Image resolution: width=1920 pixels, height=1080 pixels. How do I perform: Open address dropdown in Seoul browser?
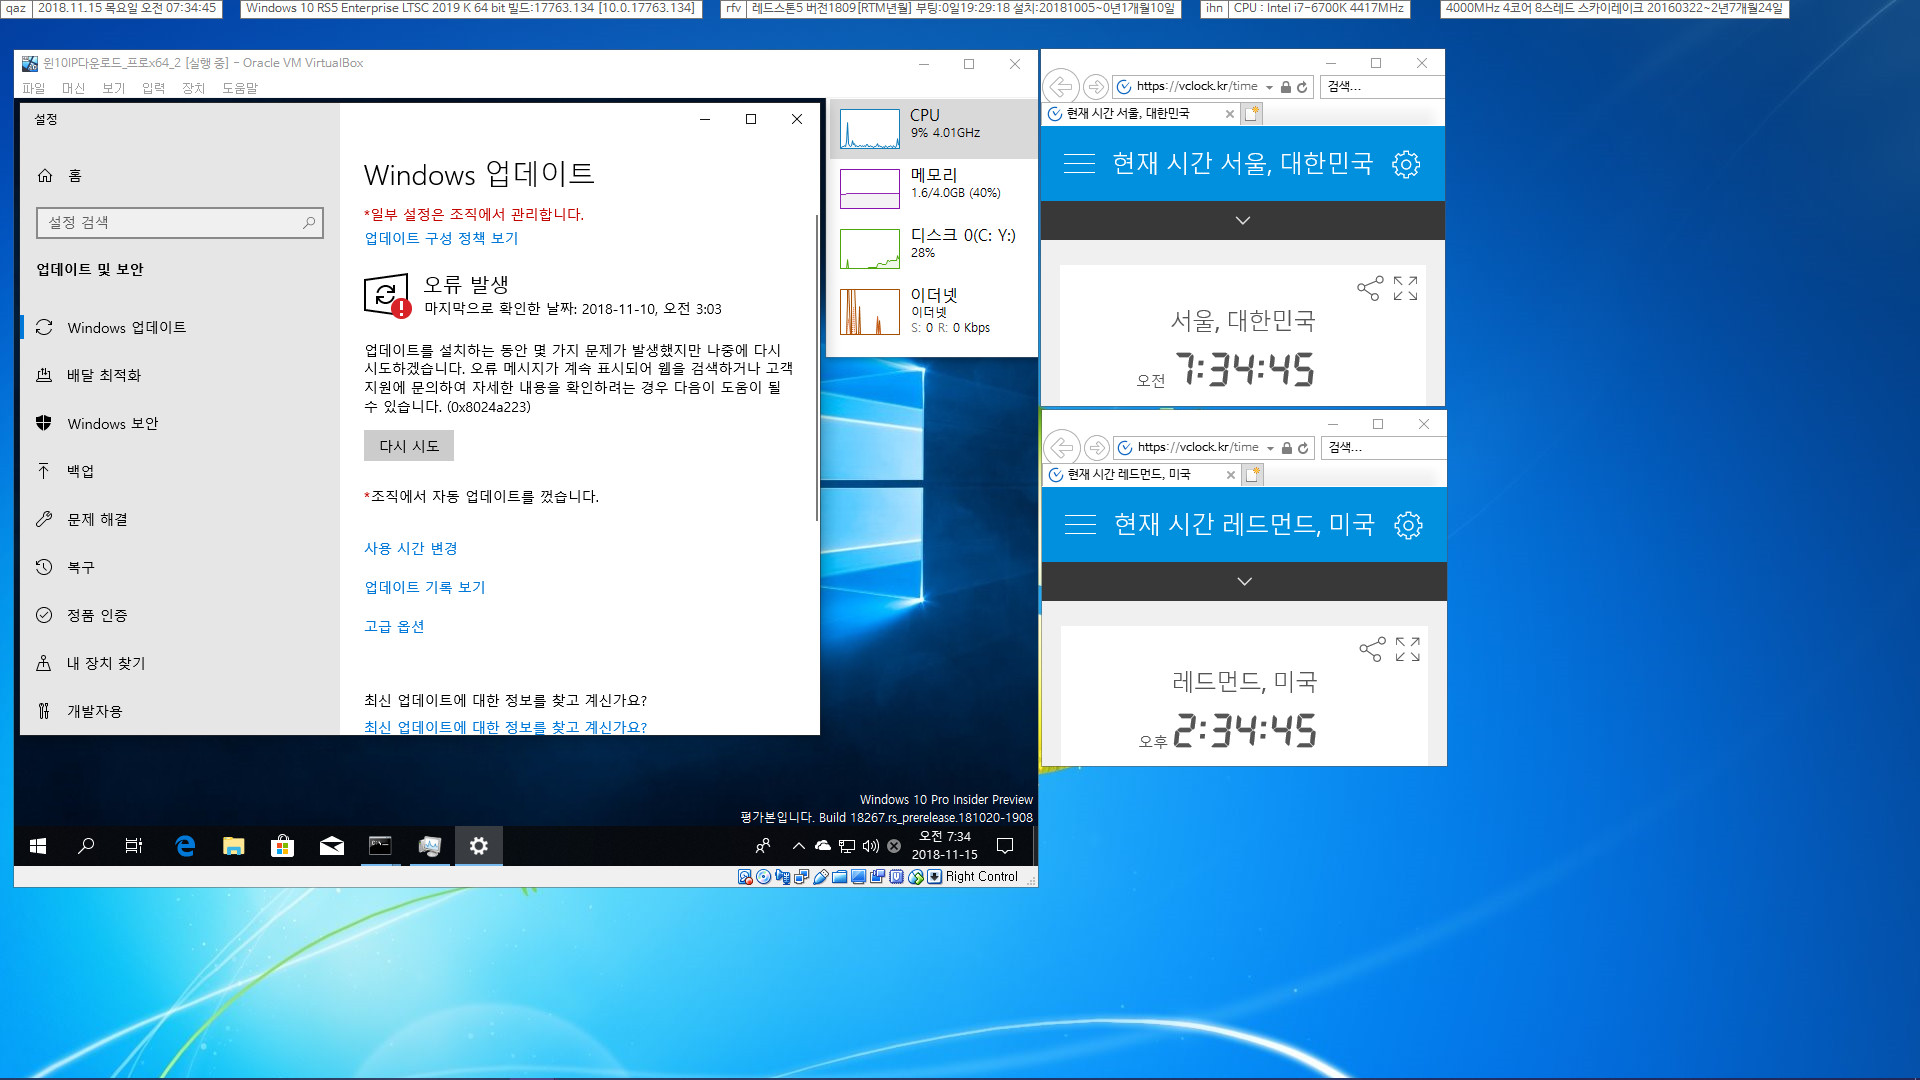(x=1270, y=87)
